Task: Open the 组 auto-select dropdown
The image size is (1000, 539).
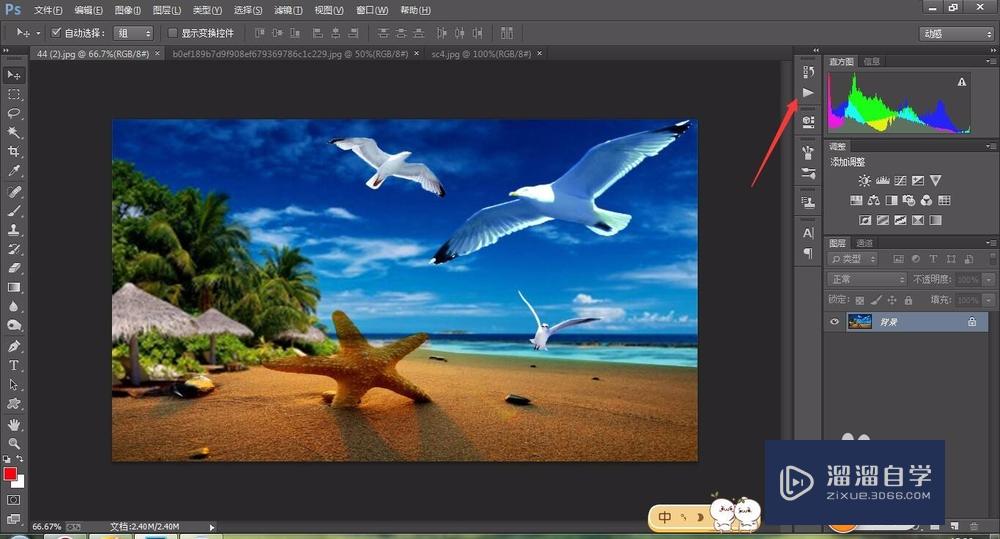Action: (x=133, y=33)
